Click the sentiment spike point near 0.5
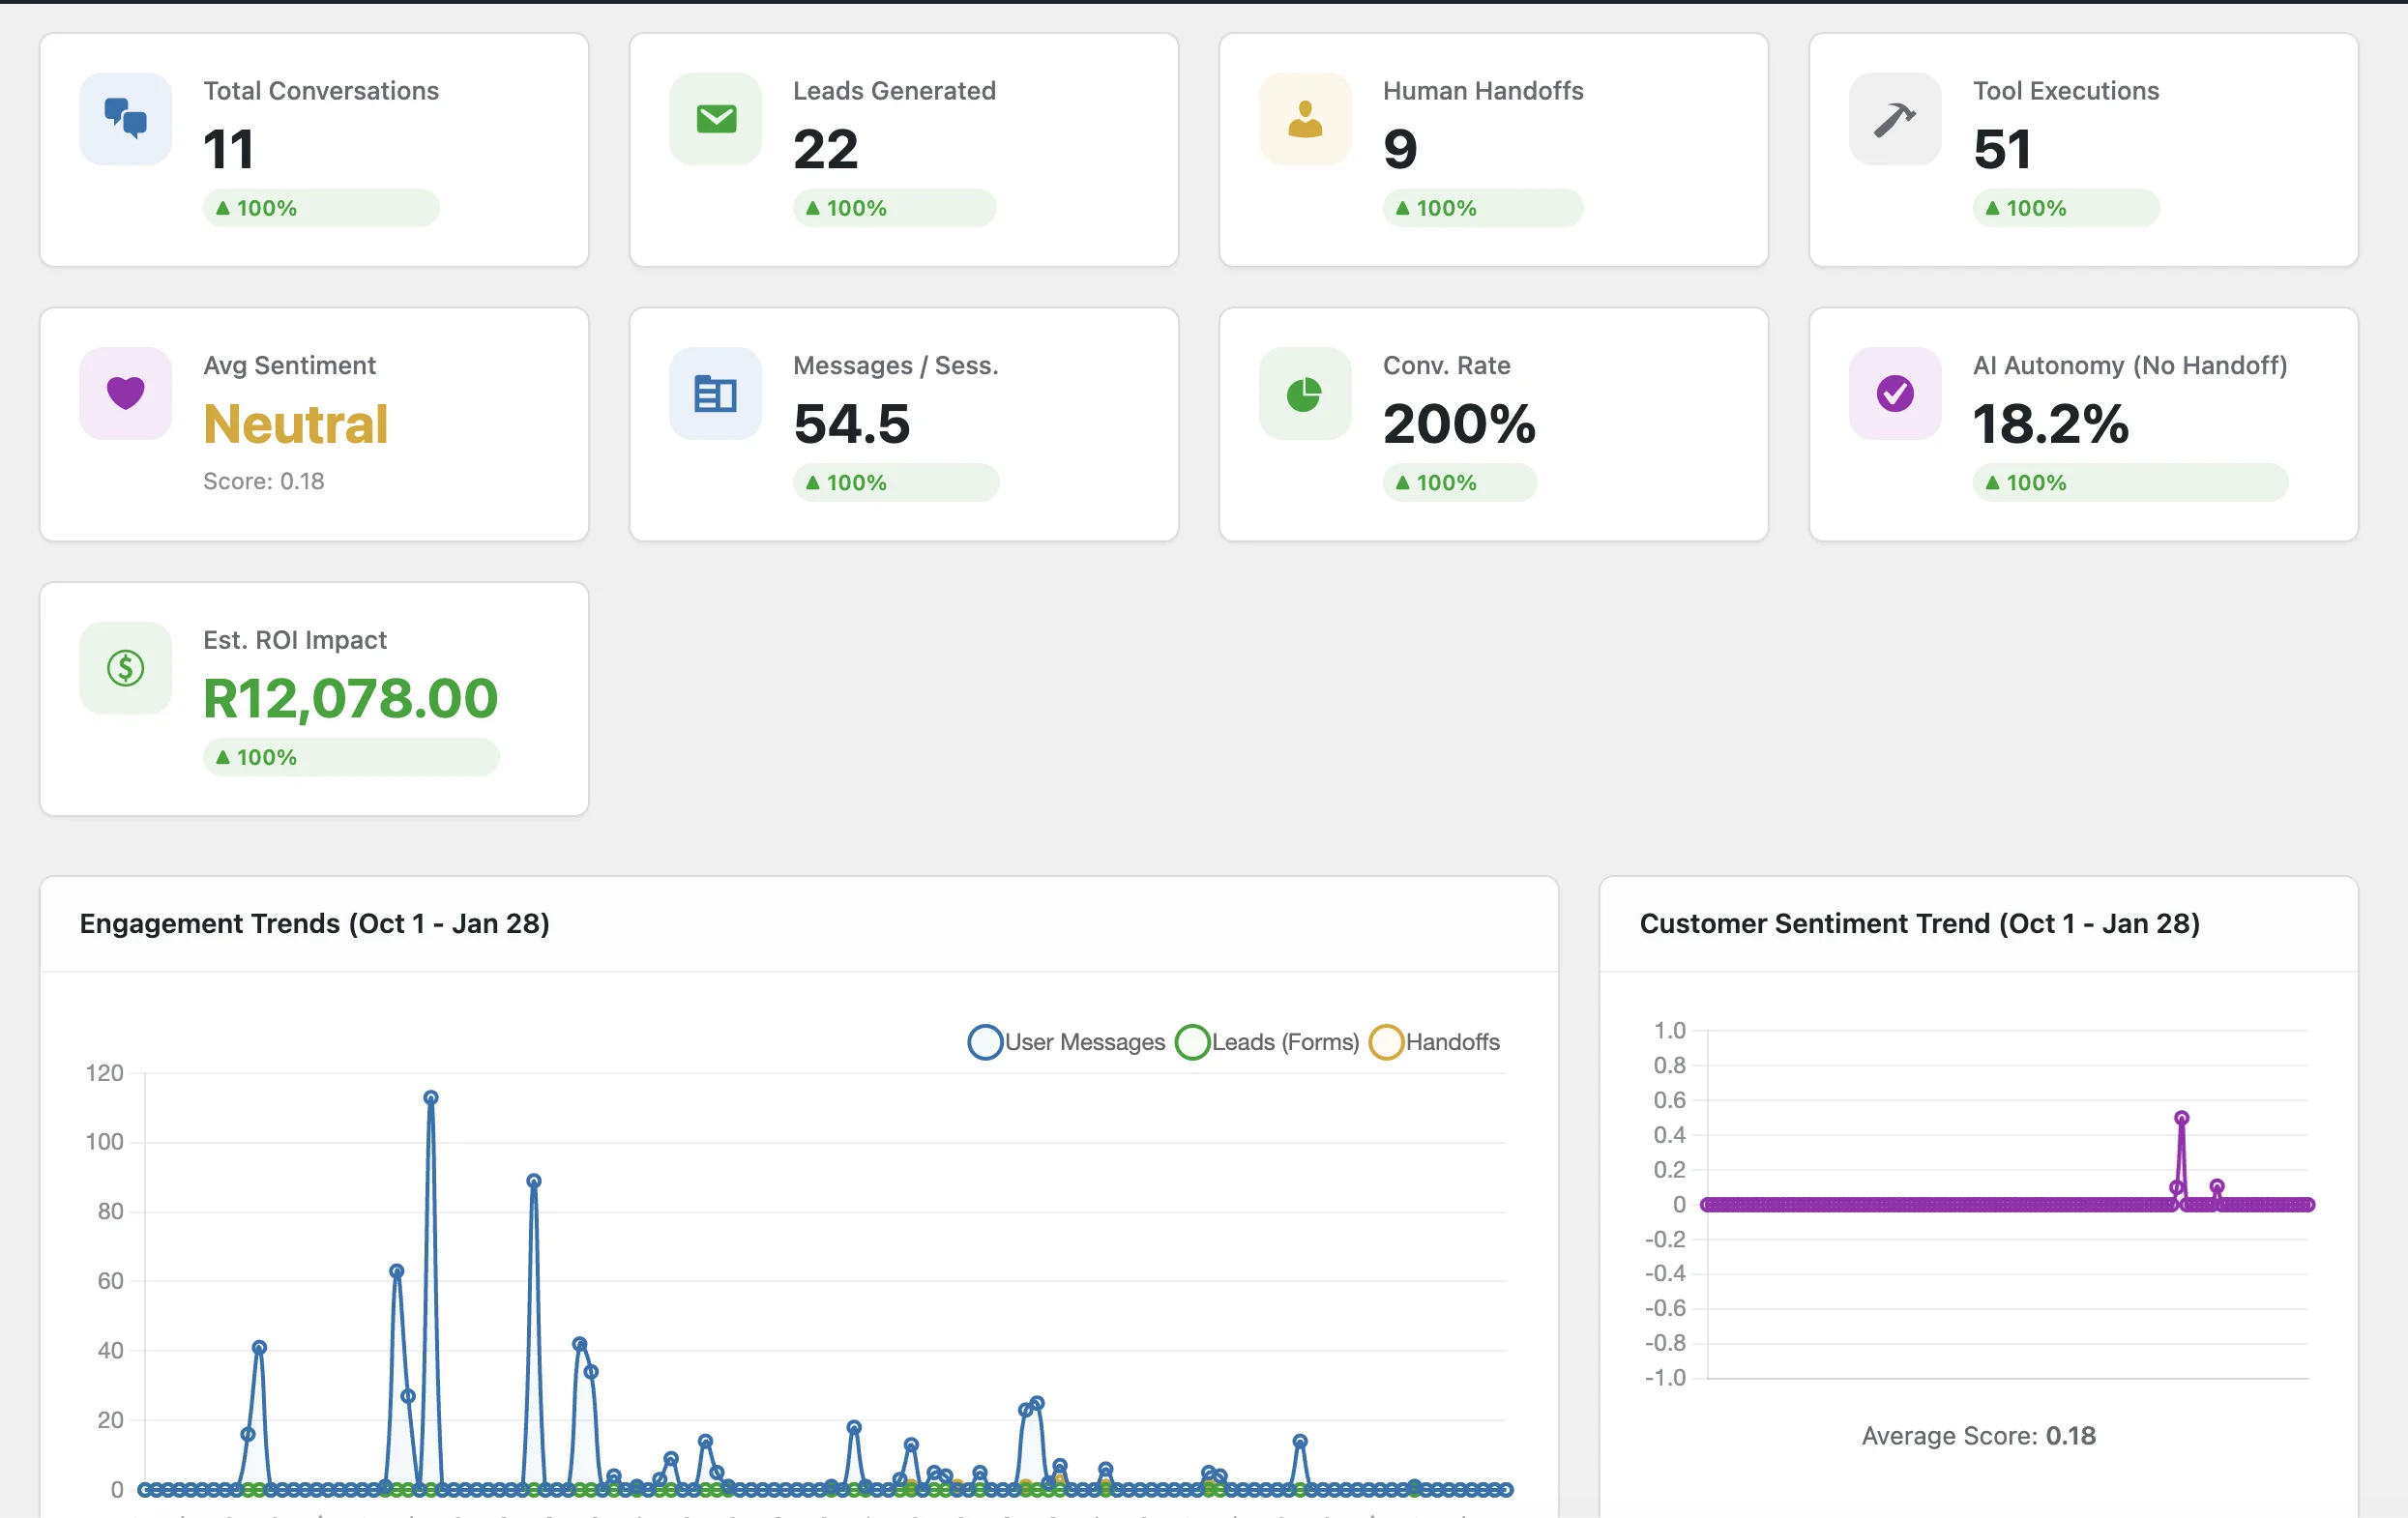 2181,1118
